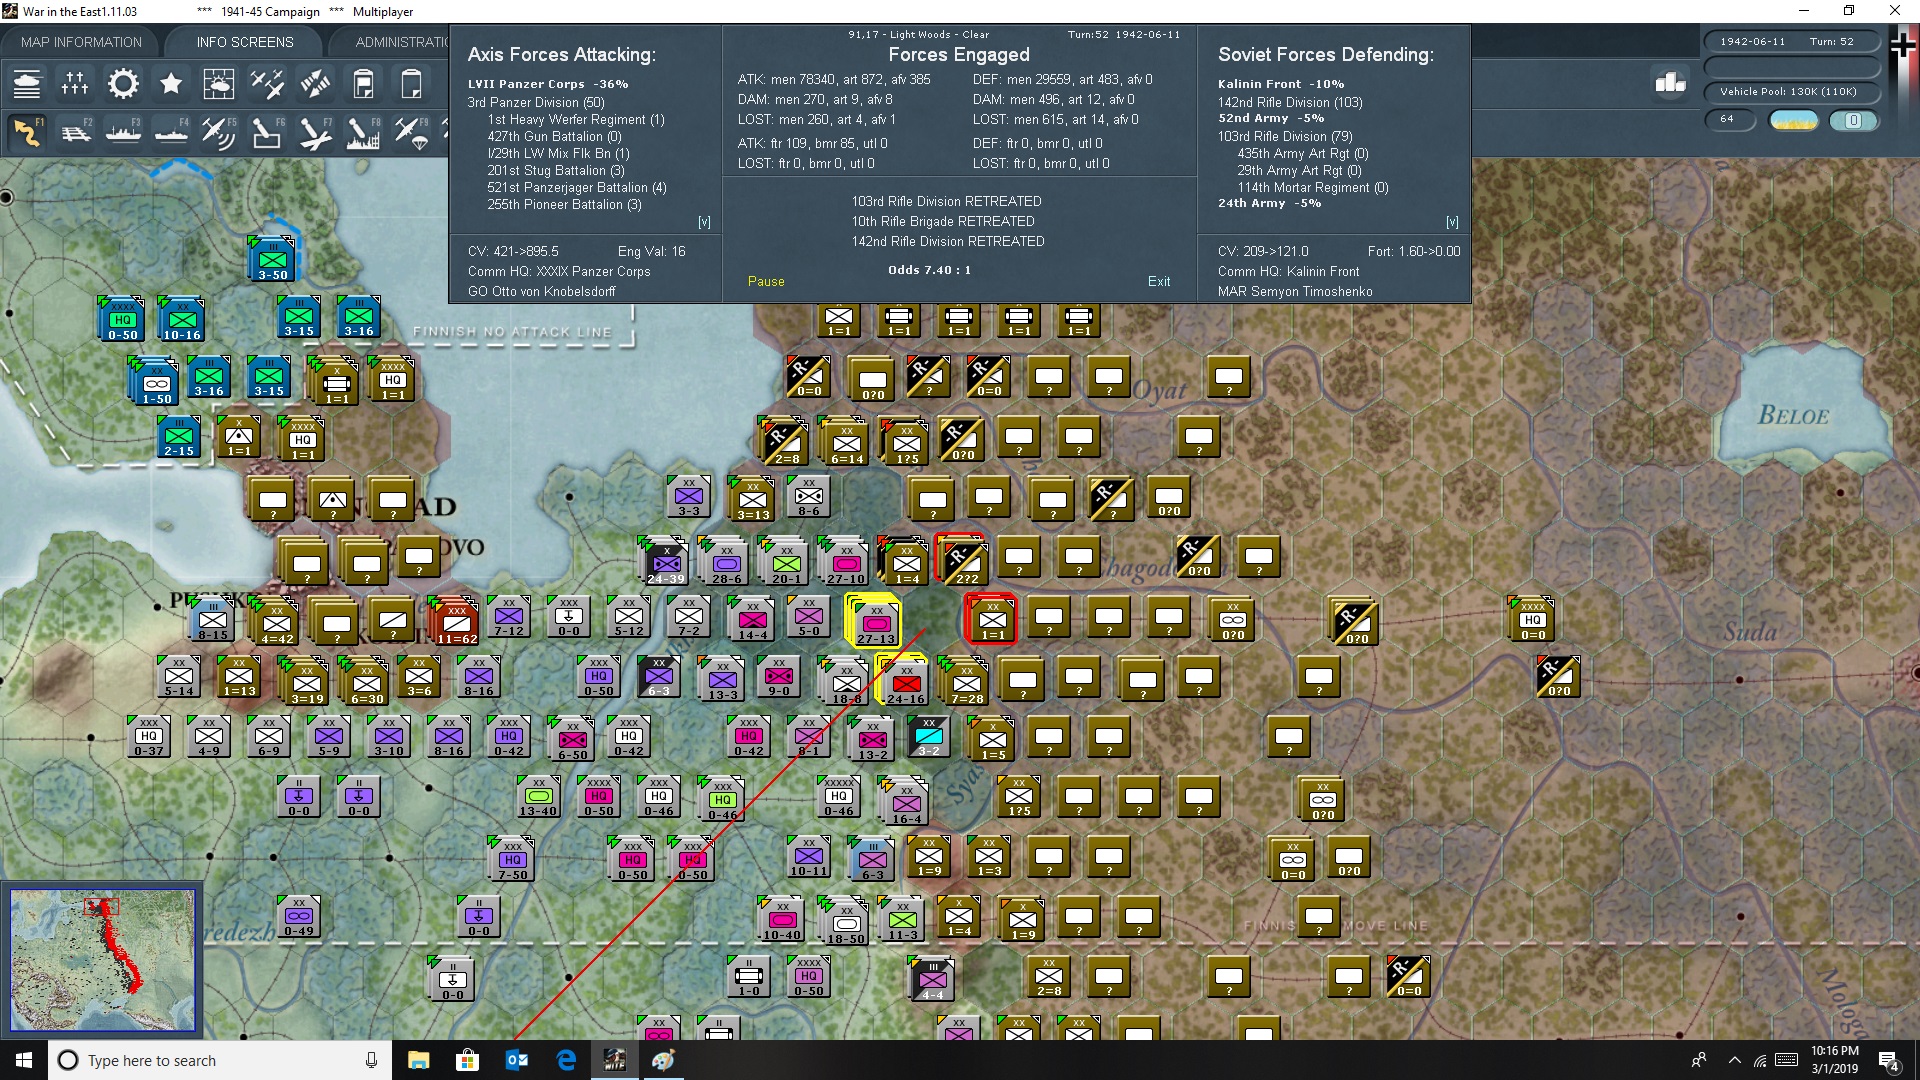The image size is (1920, 1080).
Task: Switch to the INFO SCREENS tab
Action: point(245,42)
